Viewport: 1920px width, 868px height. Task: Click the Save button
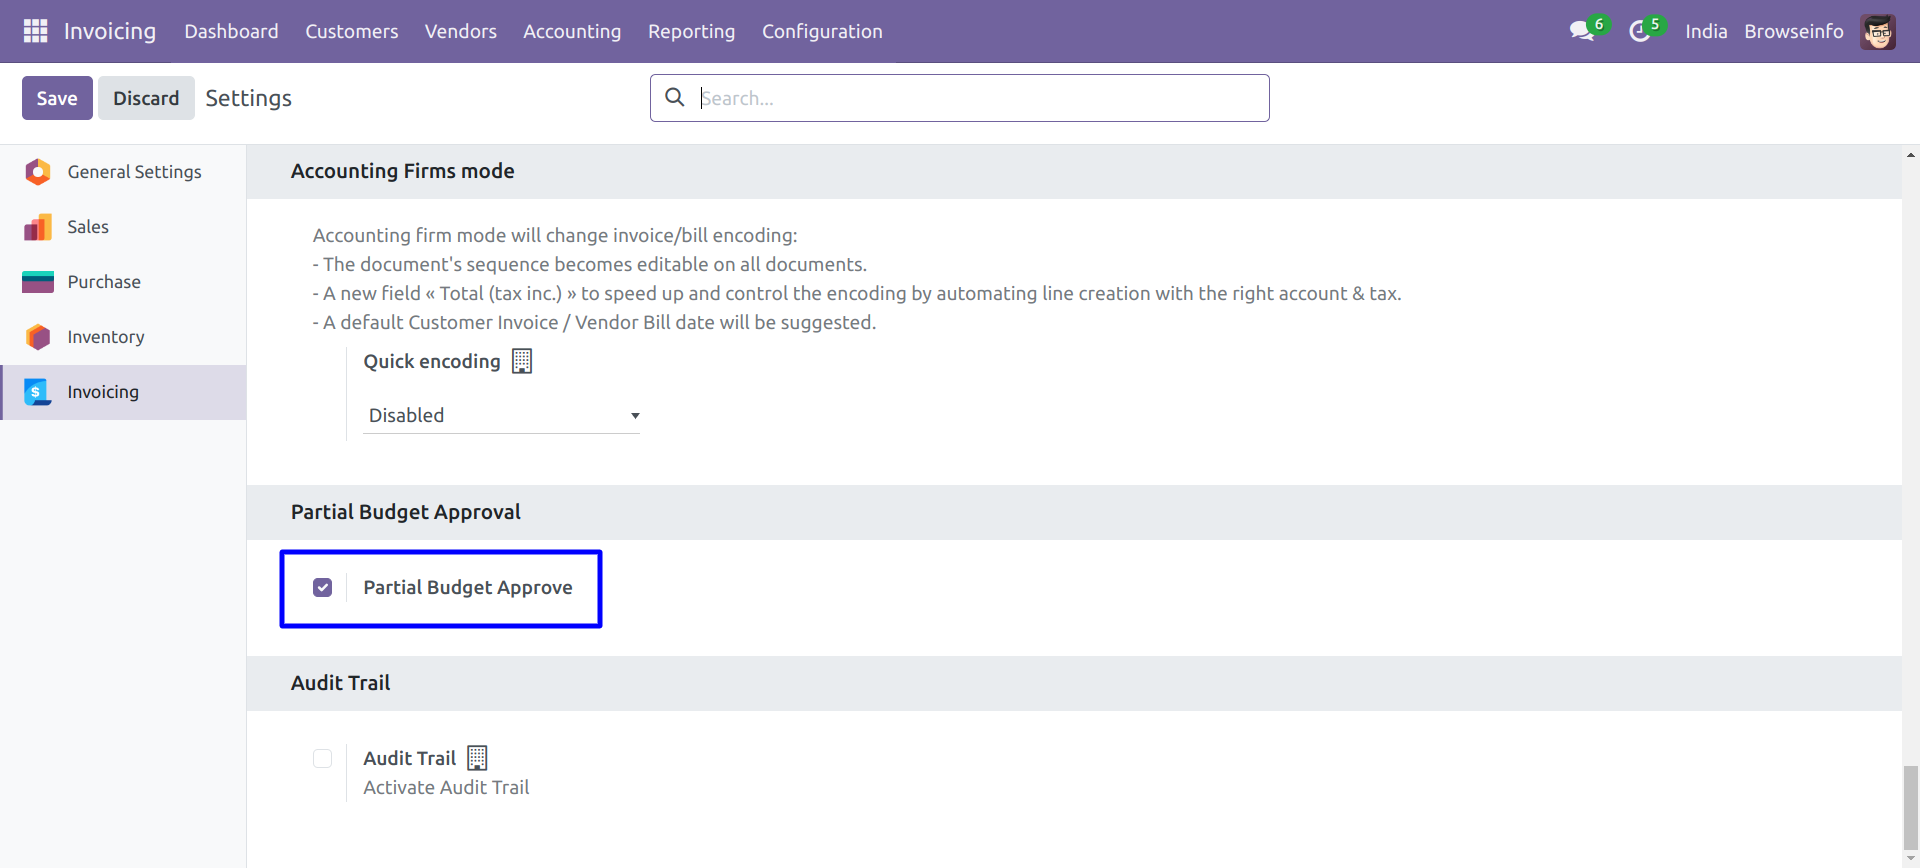pyautogui.click(x=57, y=98)
